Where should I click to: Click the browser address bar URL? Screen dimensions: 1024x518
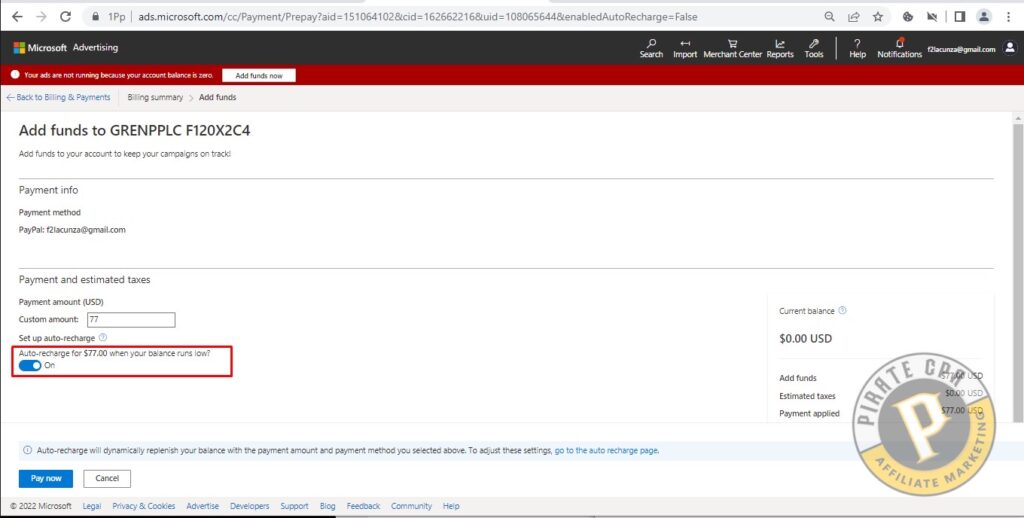418,17
